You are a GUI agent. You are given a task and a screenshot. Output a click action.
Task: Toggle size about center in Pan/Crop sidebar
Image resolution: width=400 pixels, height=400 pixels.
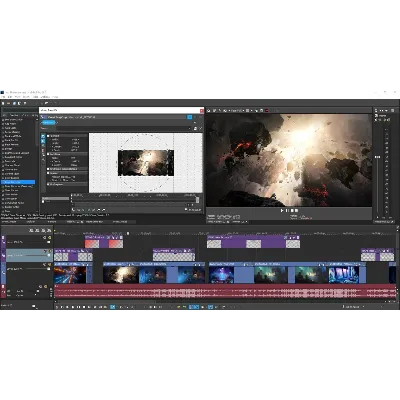43,160
